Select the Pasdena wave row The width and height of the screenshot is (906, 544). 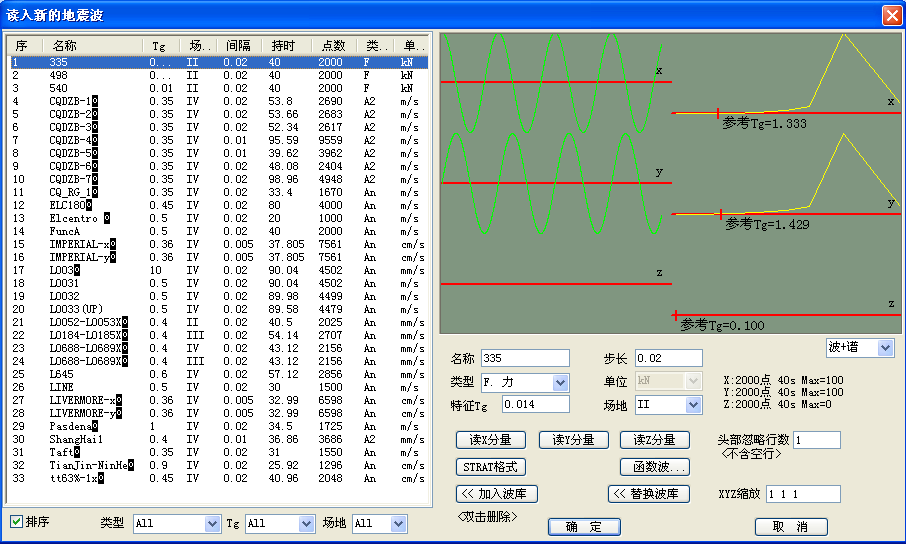point(219,426)
